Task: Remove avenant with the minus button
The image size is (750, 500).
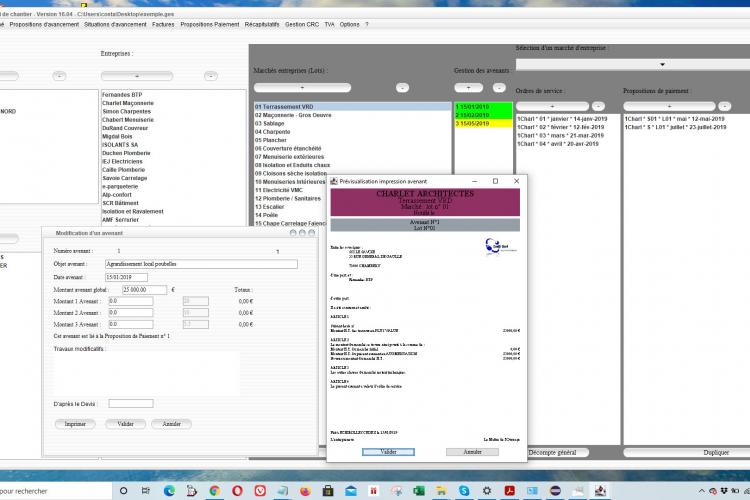Action: click(499, 88)
